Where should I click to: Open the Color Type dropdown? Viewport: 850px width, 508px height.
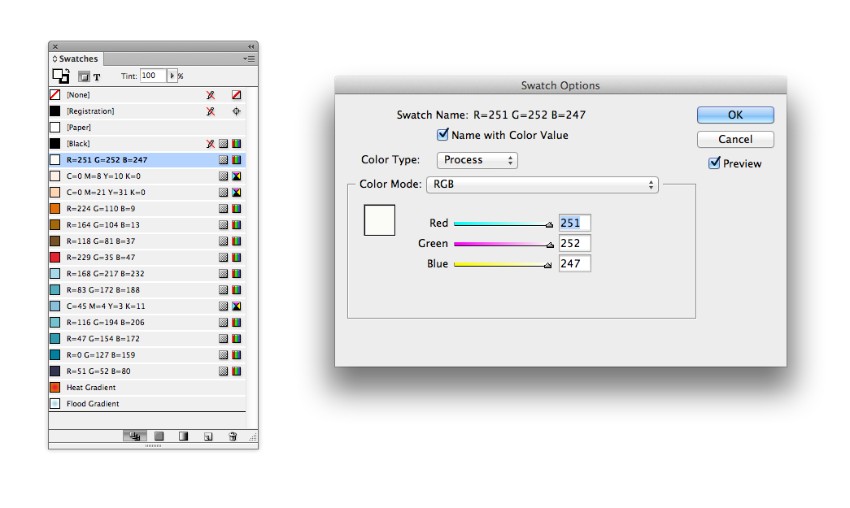(x=477, y=160)
